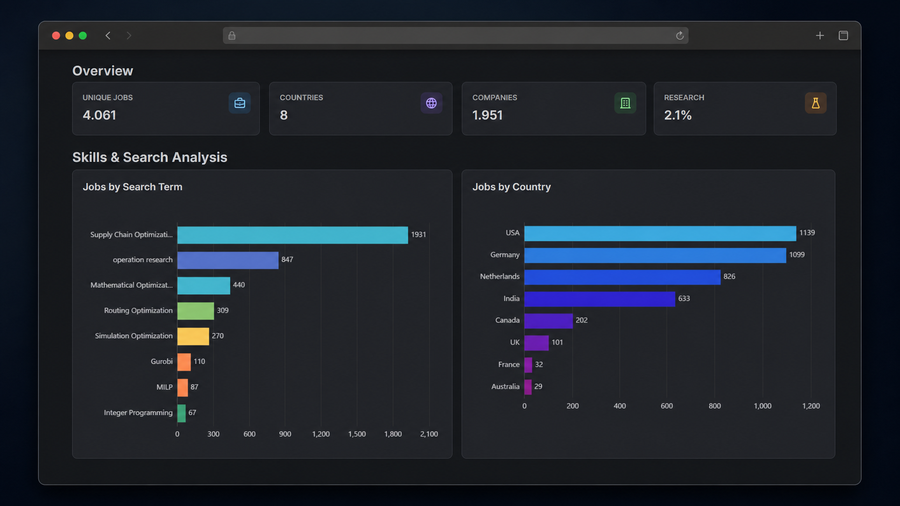Click the browser back arrow
900x506 pixels.
(108, 36)
